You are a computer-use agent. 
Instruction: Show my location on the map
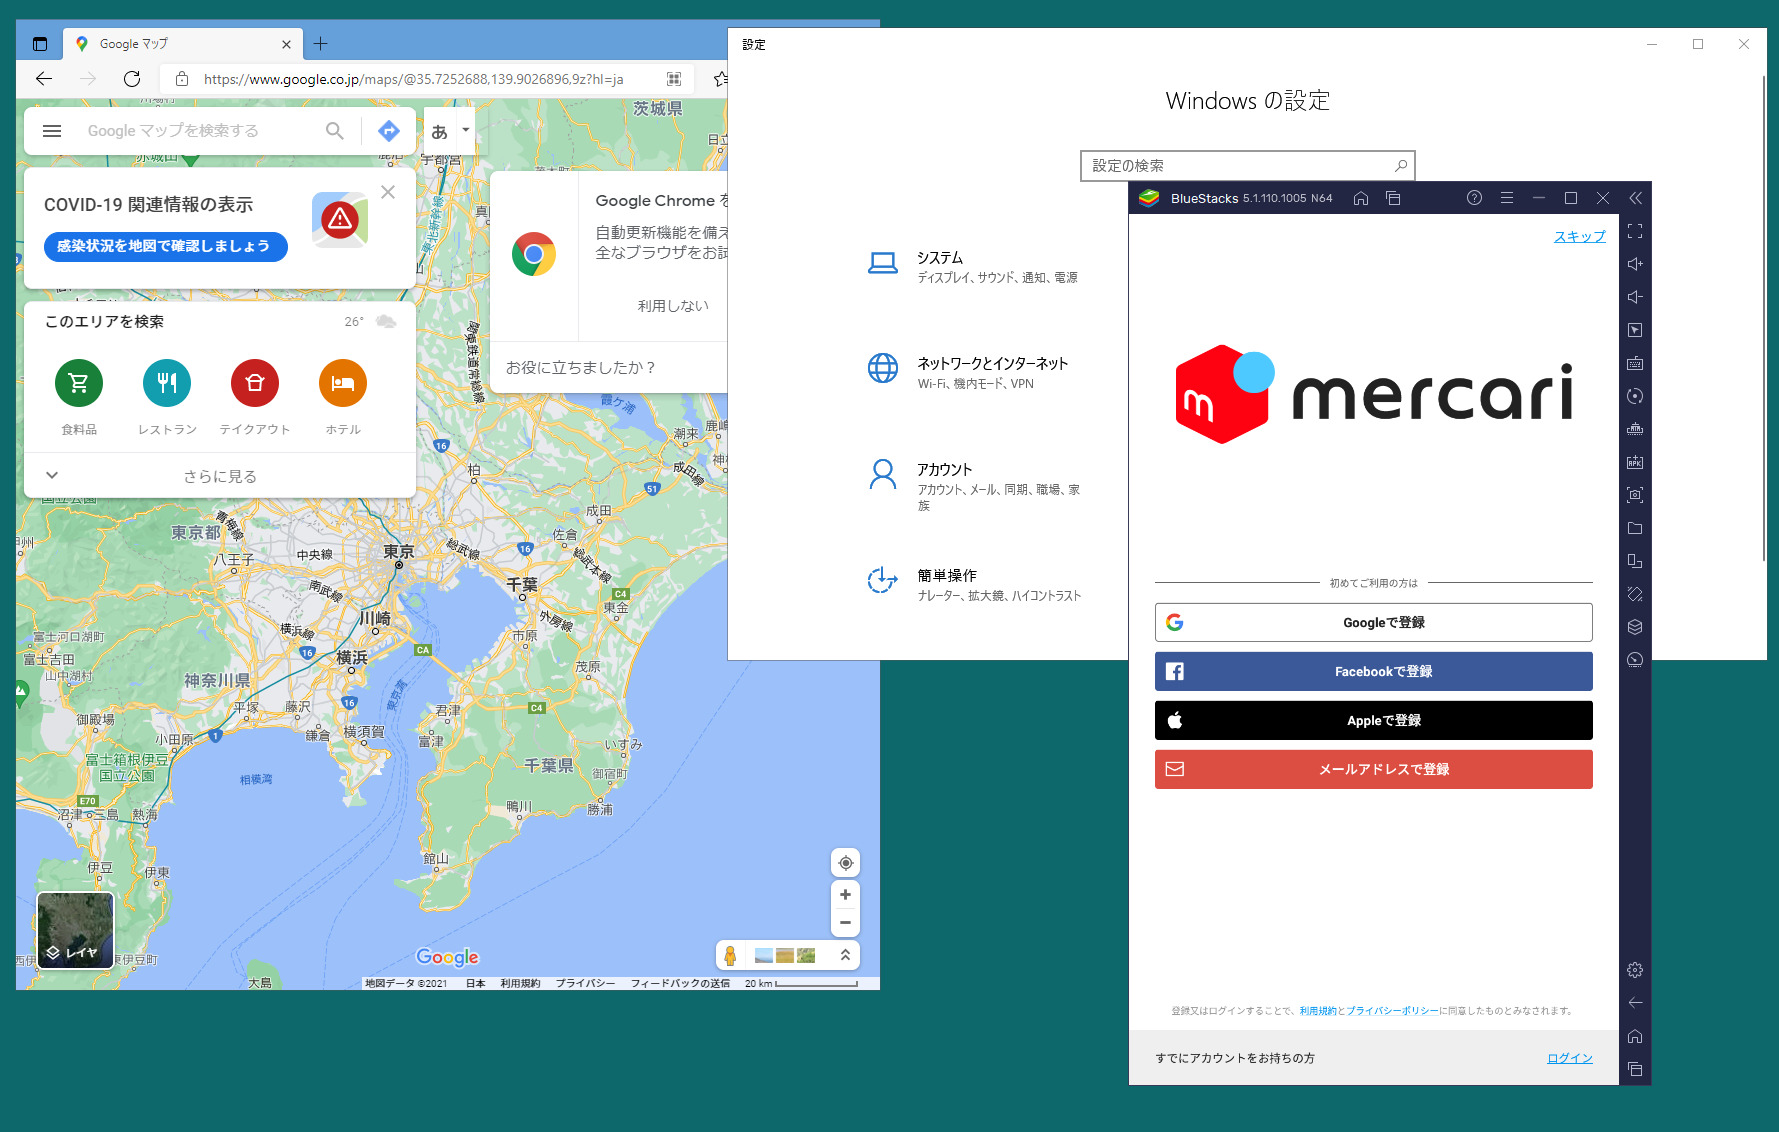tap(846, 863)
